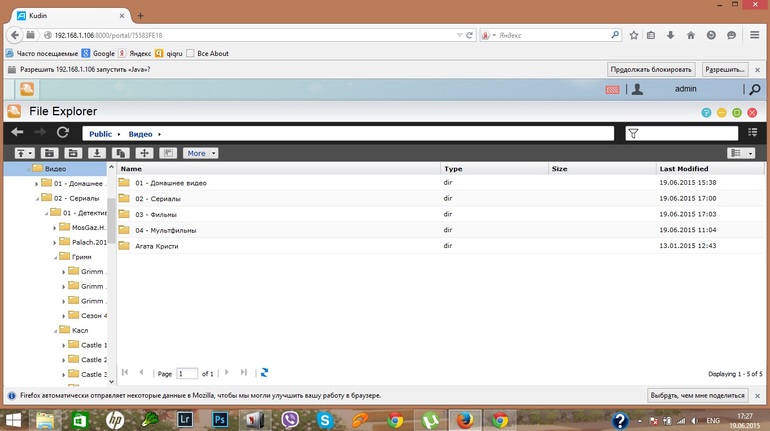The width and height of the screenshot is (770, 431).
Task: Click the admin user profile icon
Action: [637, 90]
